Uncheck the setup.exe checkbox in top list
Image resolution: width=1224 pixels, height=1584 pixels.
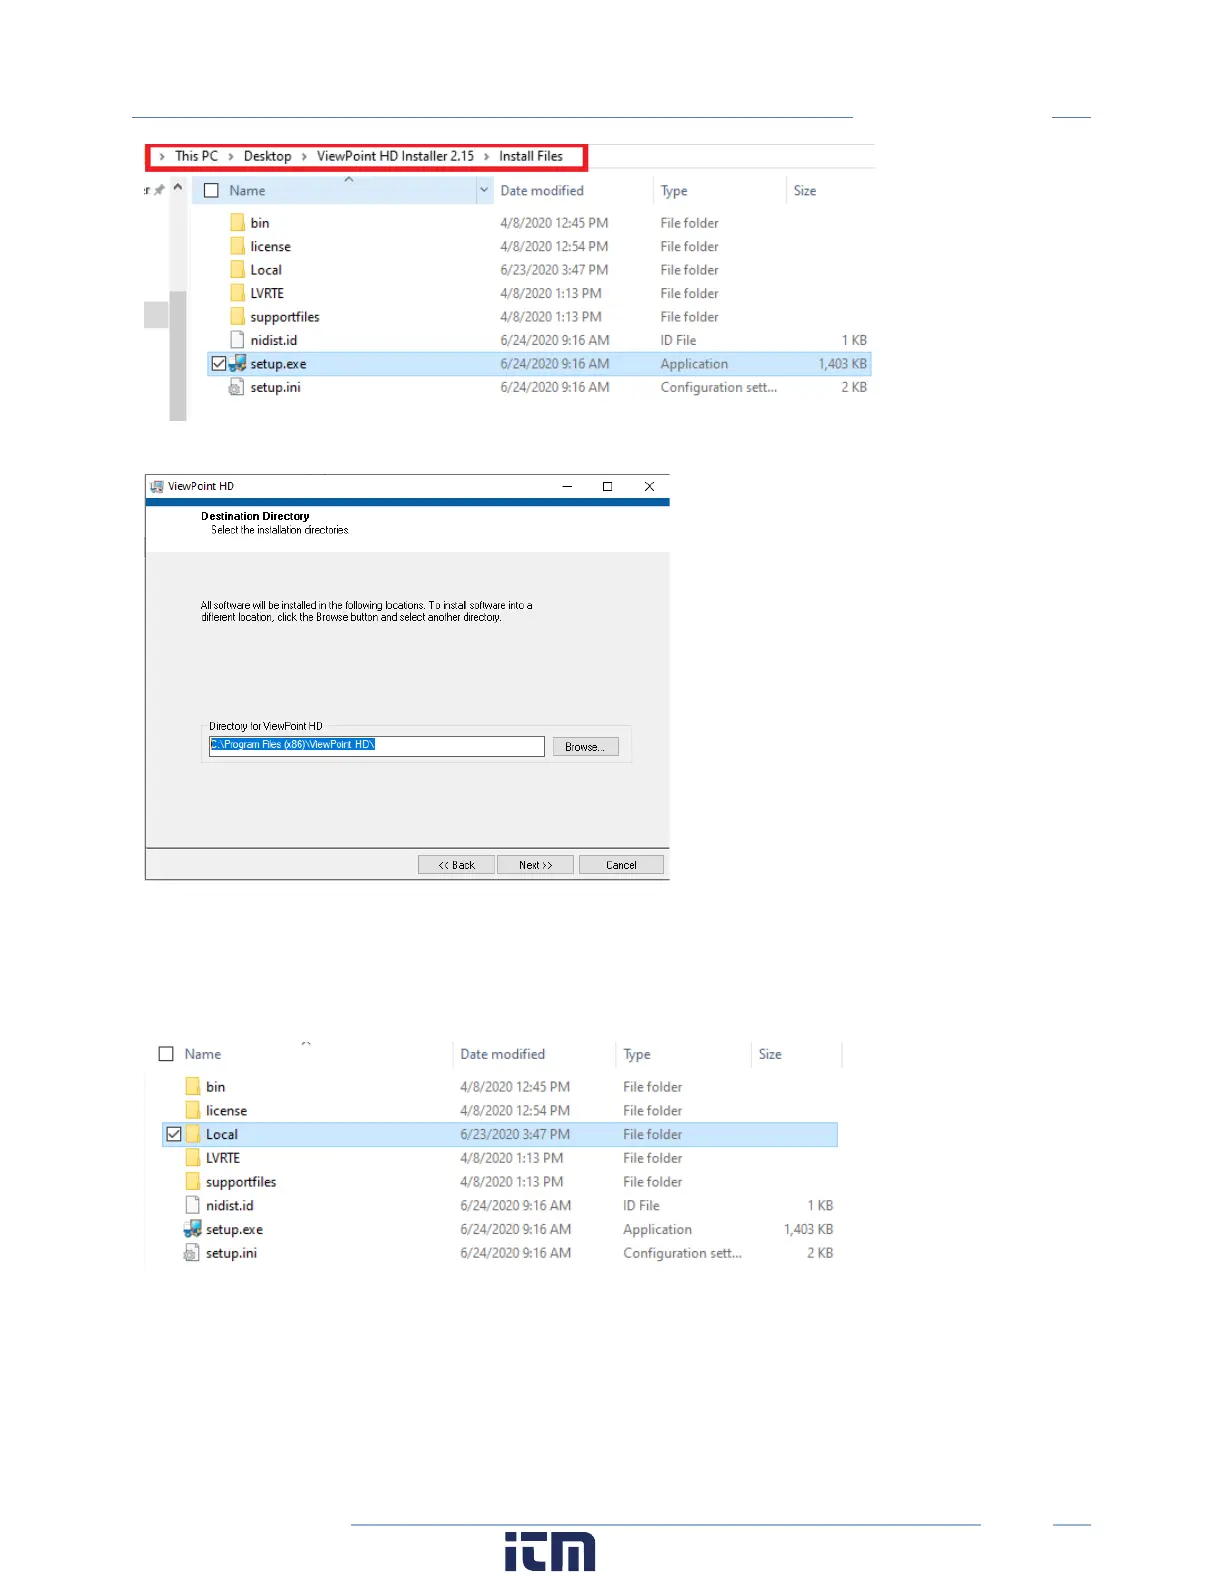tap(218, 363)
